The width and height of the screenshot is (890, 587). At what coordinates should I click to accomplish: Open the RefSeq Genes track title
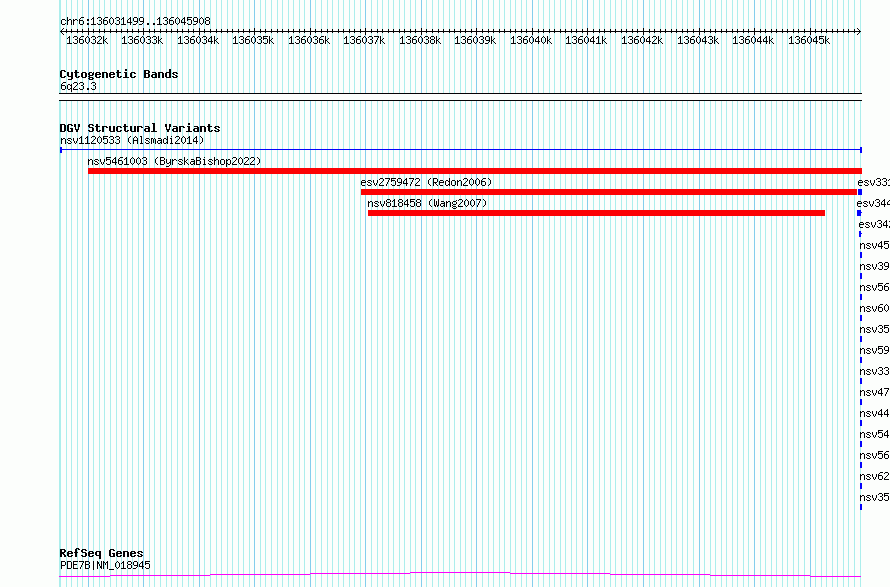tap(102, 553)
